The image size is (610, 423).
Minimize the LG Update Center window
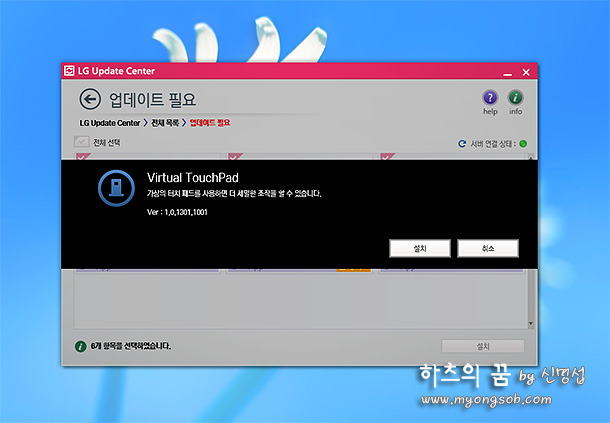click(508, 72)
